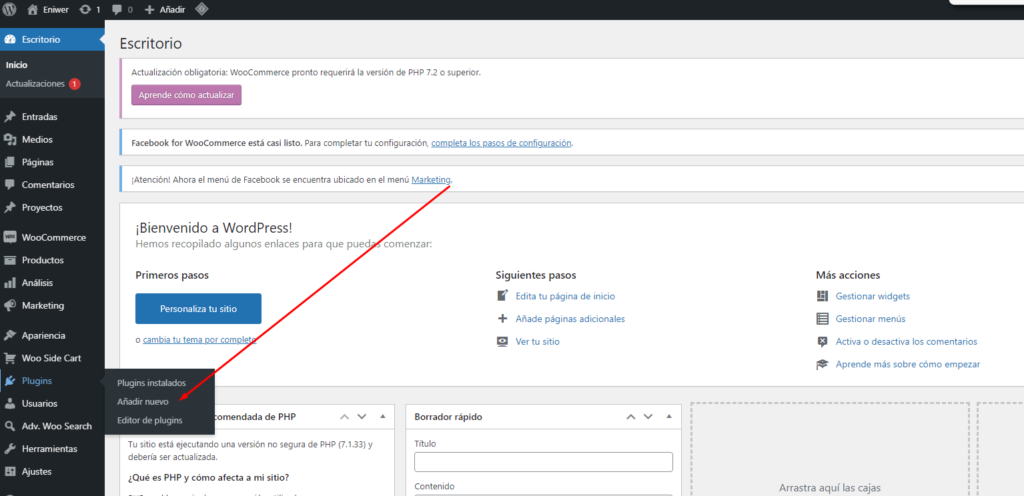This screenshot has height=496, width=1024.
Task: Collapse the PHP recommended widget triangle
Action: click(x=383, y=416)
